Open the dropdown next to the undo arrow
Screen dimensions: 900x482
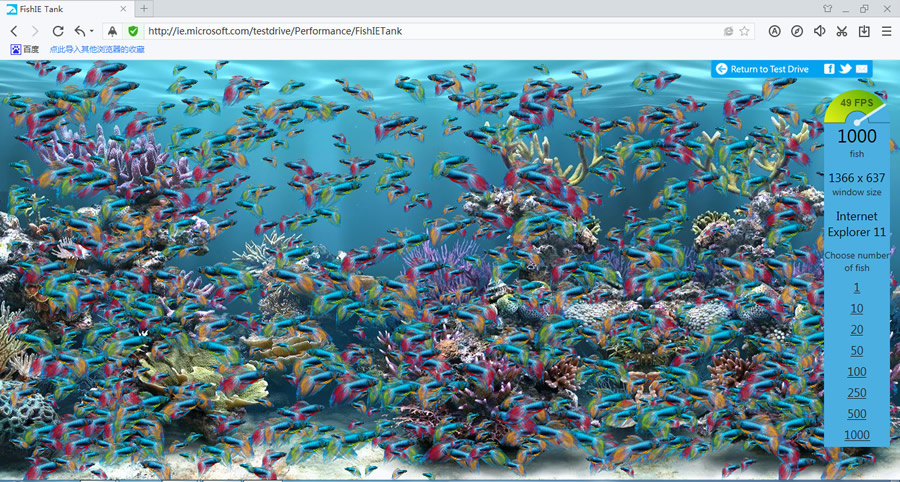[91, 32]
